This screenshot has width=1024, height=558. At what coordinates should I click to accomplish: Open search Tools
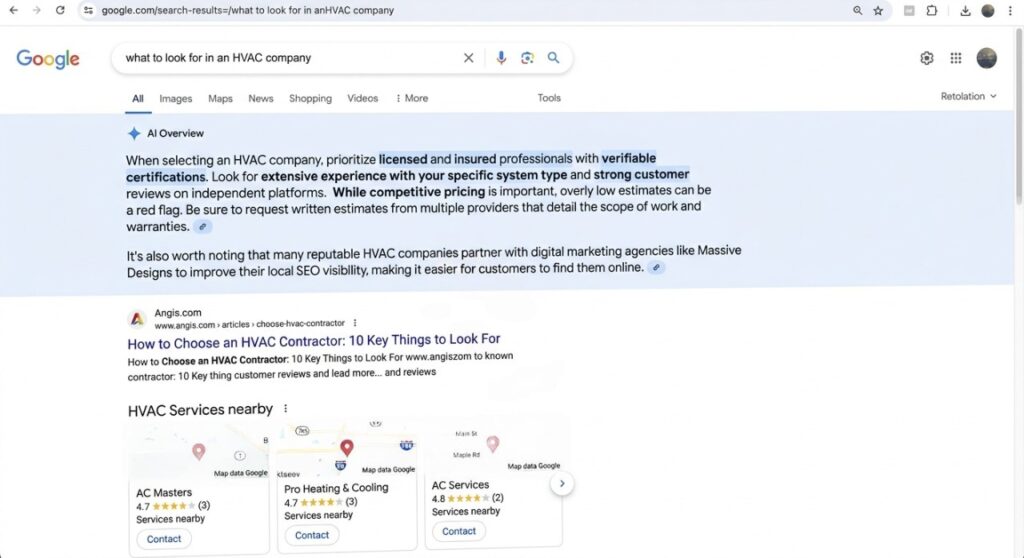549,98
